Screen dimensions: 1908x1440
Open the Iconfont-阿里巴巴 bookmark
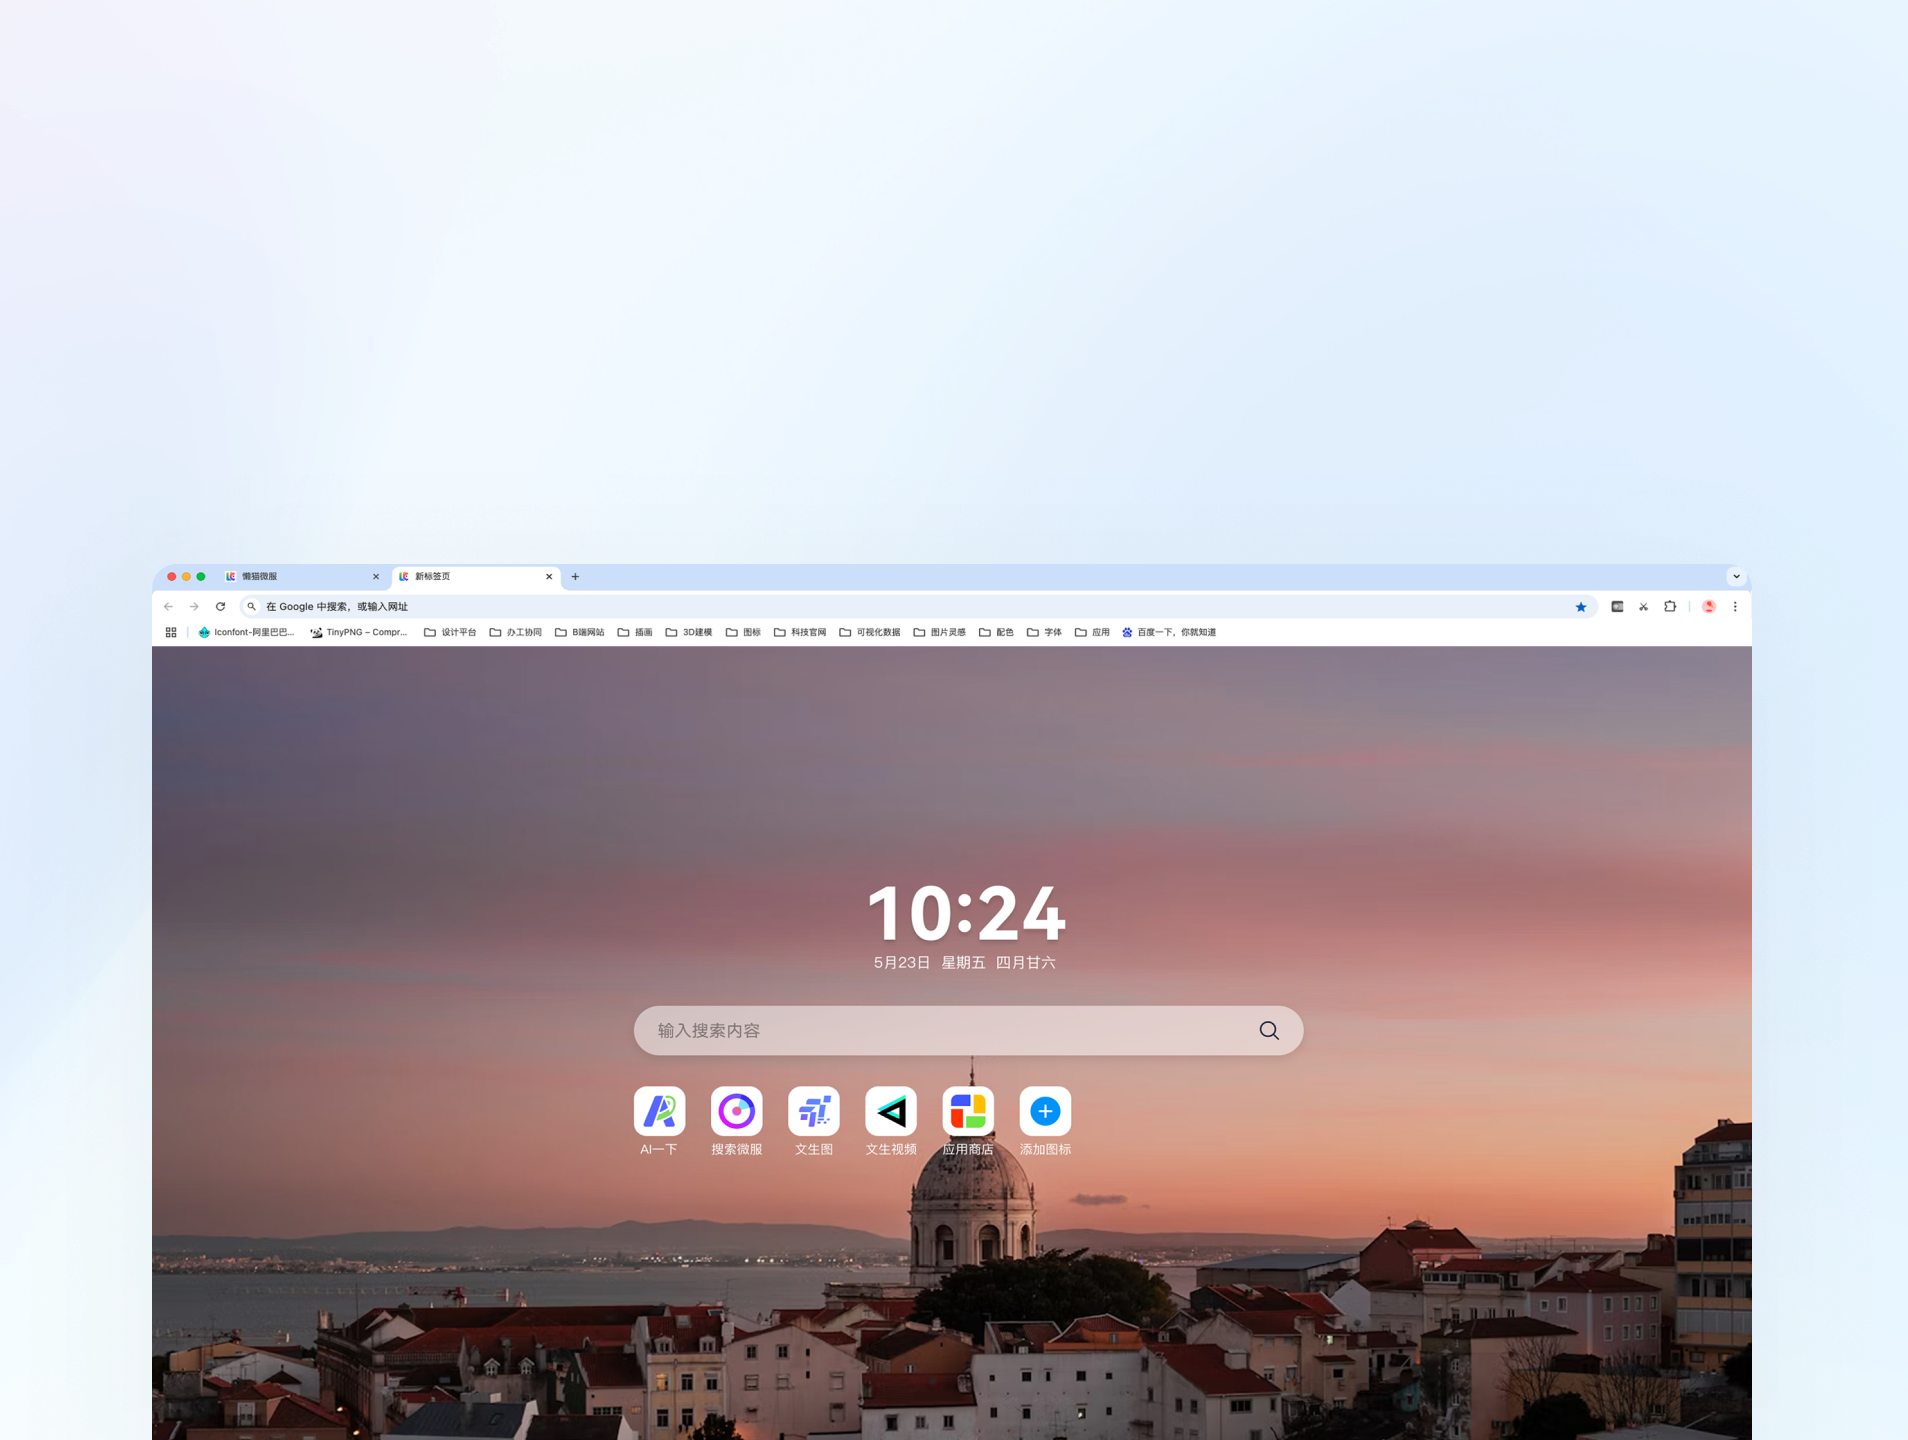pos(246,632)
